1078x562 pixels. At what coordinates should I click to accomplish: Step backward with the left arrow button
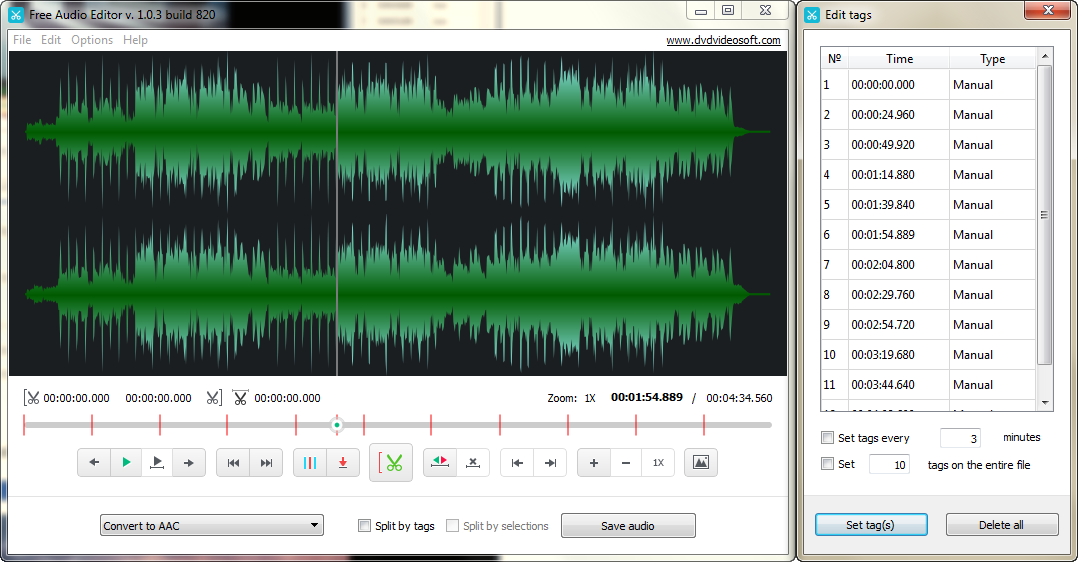[94, 463]
